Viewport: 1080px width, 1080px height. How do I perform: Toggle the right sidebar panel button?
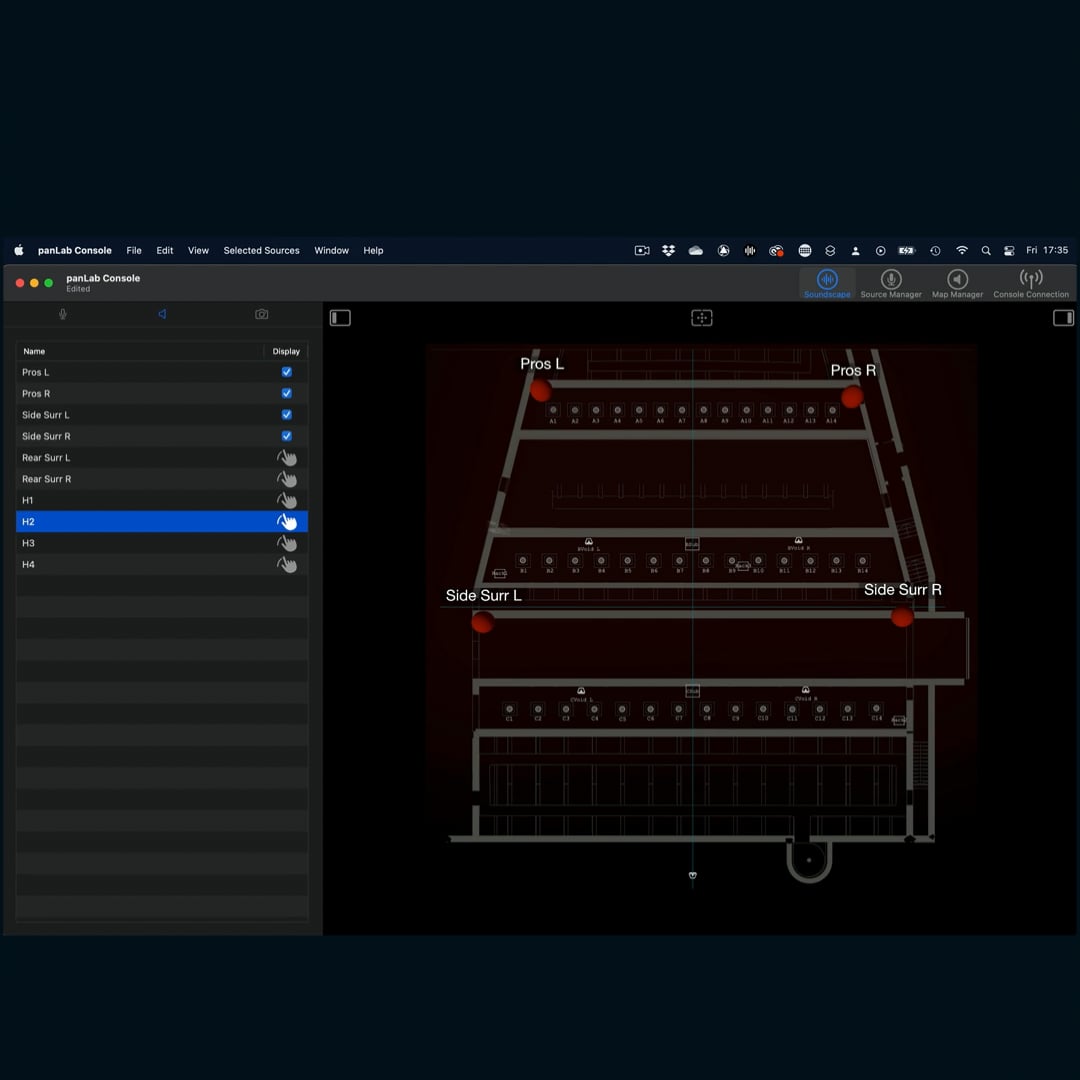(1063, 318)
